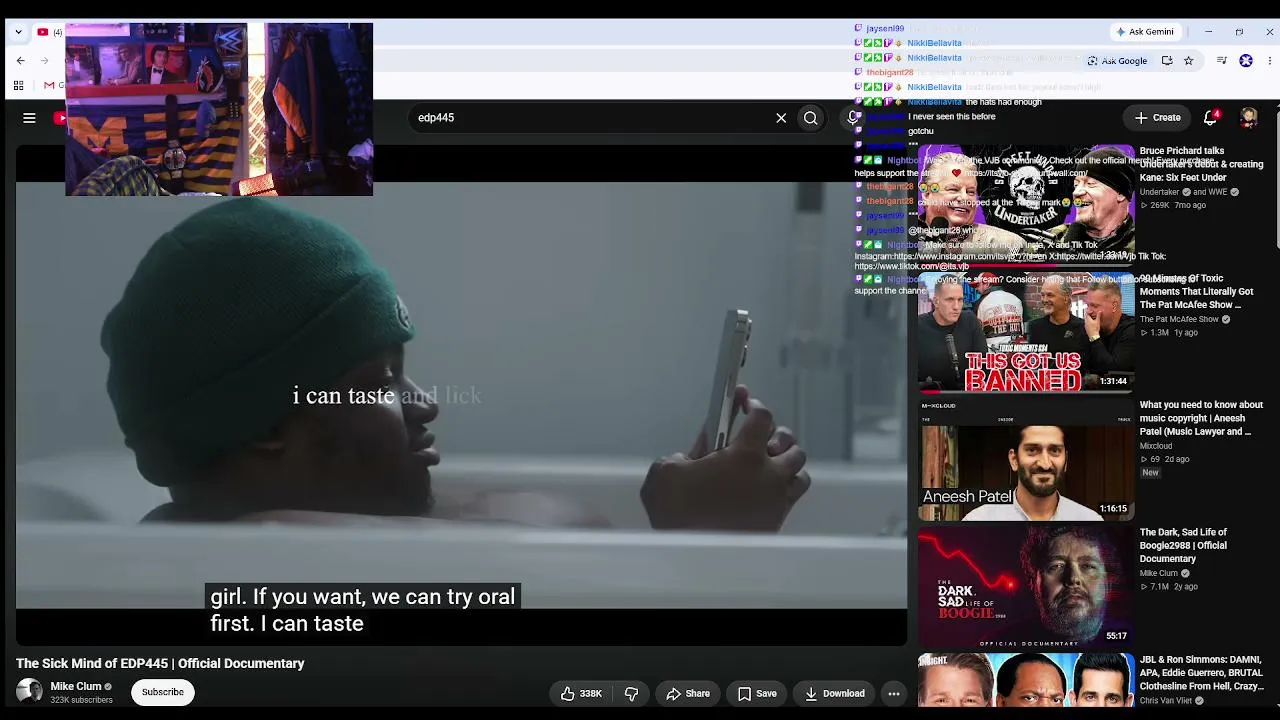Download the video
Screen dimensions: 1280x720
click(834, 693)
